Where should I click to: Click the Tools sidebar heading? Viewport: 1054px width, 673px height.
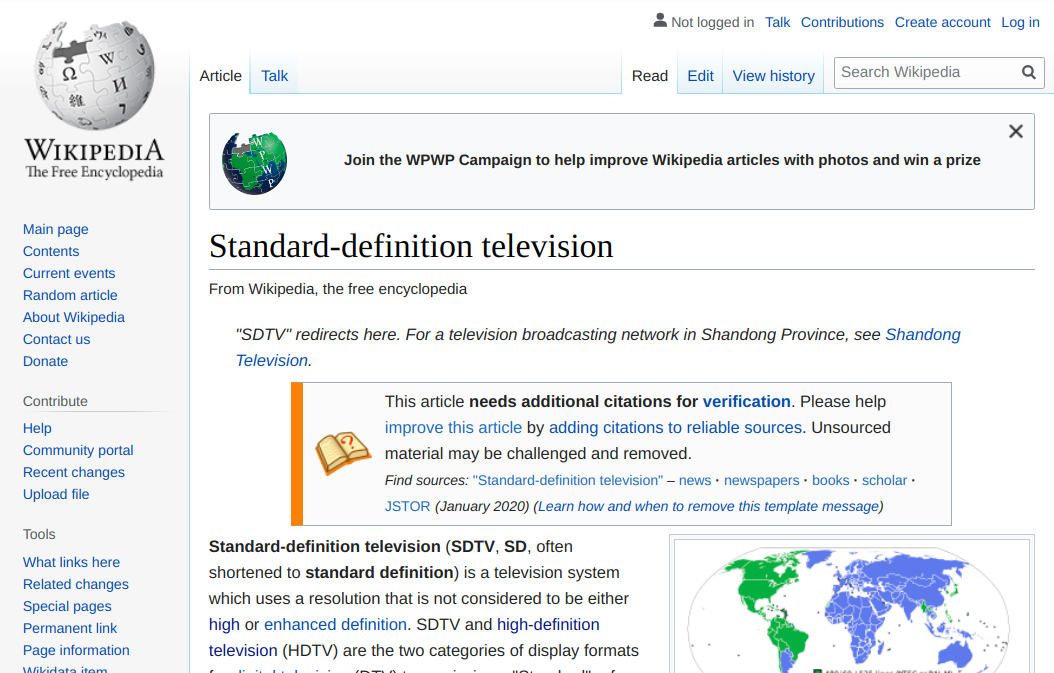coord(39,535)
